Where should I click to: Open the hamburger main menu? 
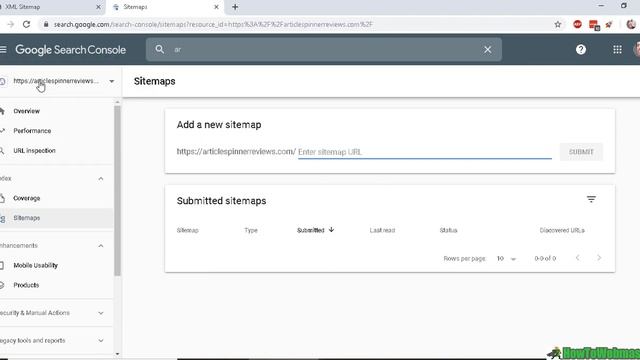[3, 50]
